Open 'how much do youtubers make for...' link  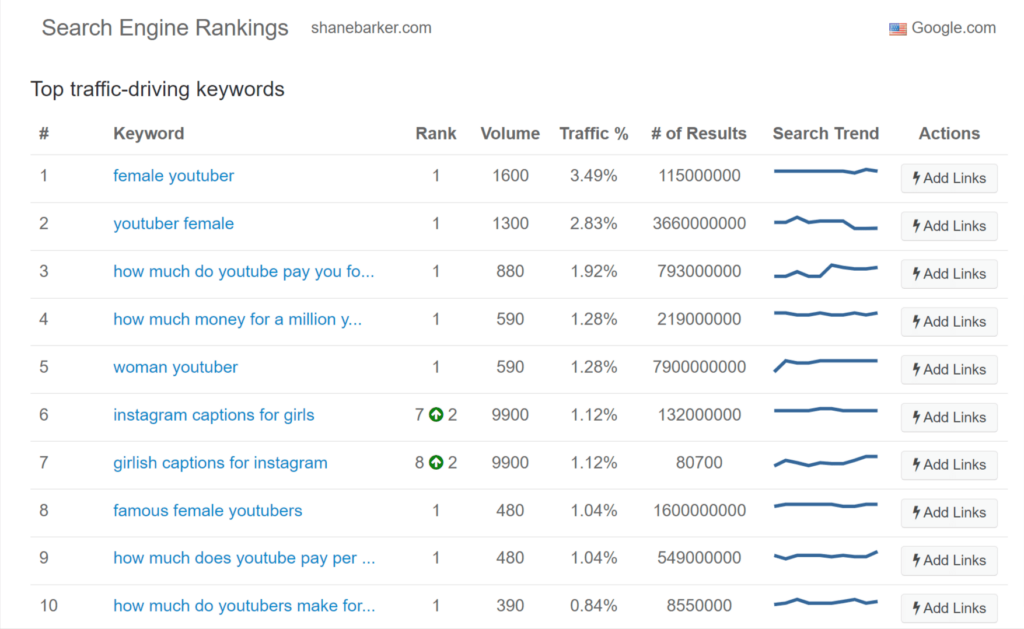click(244, 605)
